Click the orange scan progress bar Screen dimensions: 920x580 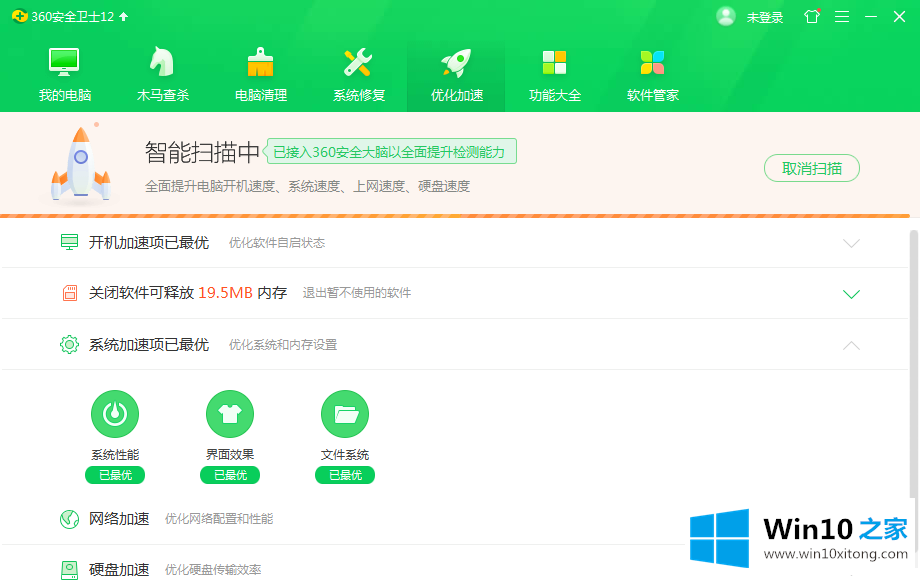455,216
